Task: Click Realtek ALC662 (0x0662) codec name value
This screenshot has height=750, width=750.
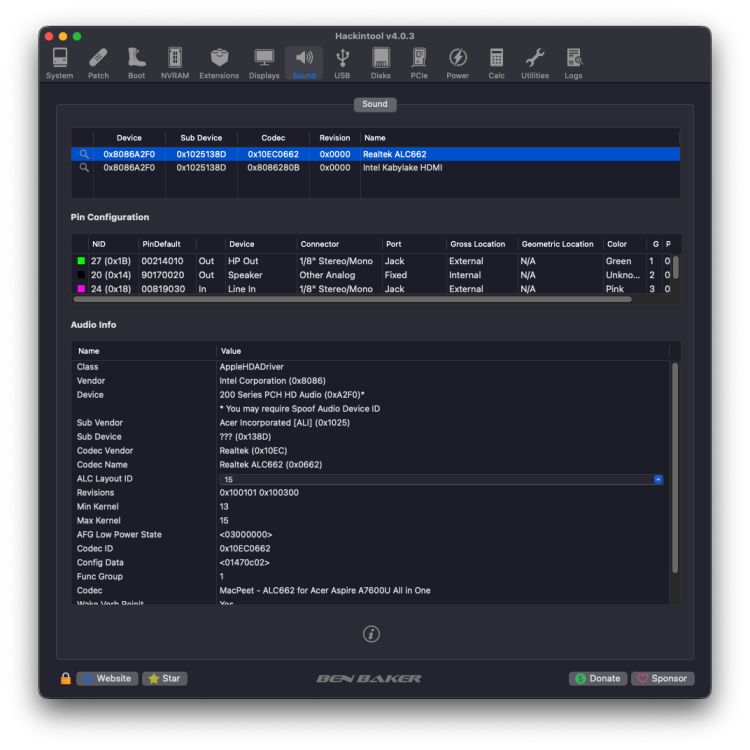Action: click(271, 464)
